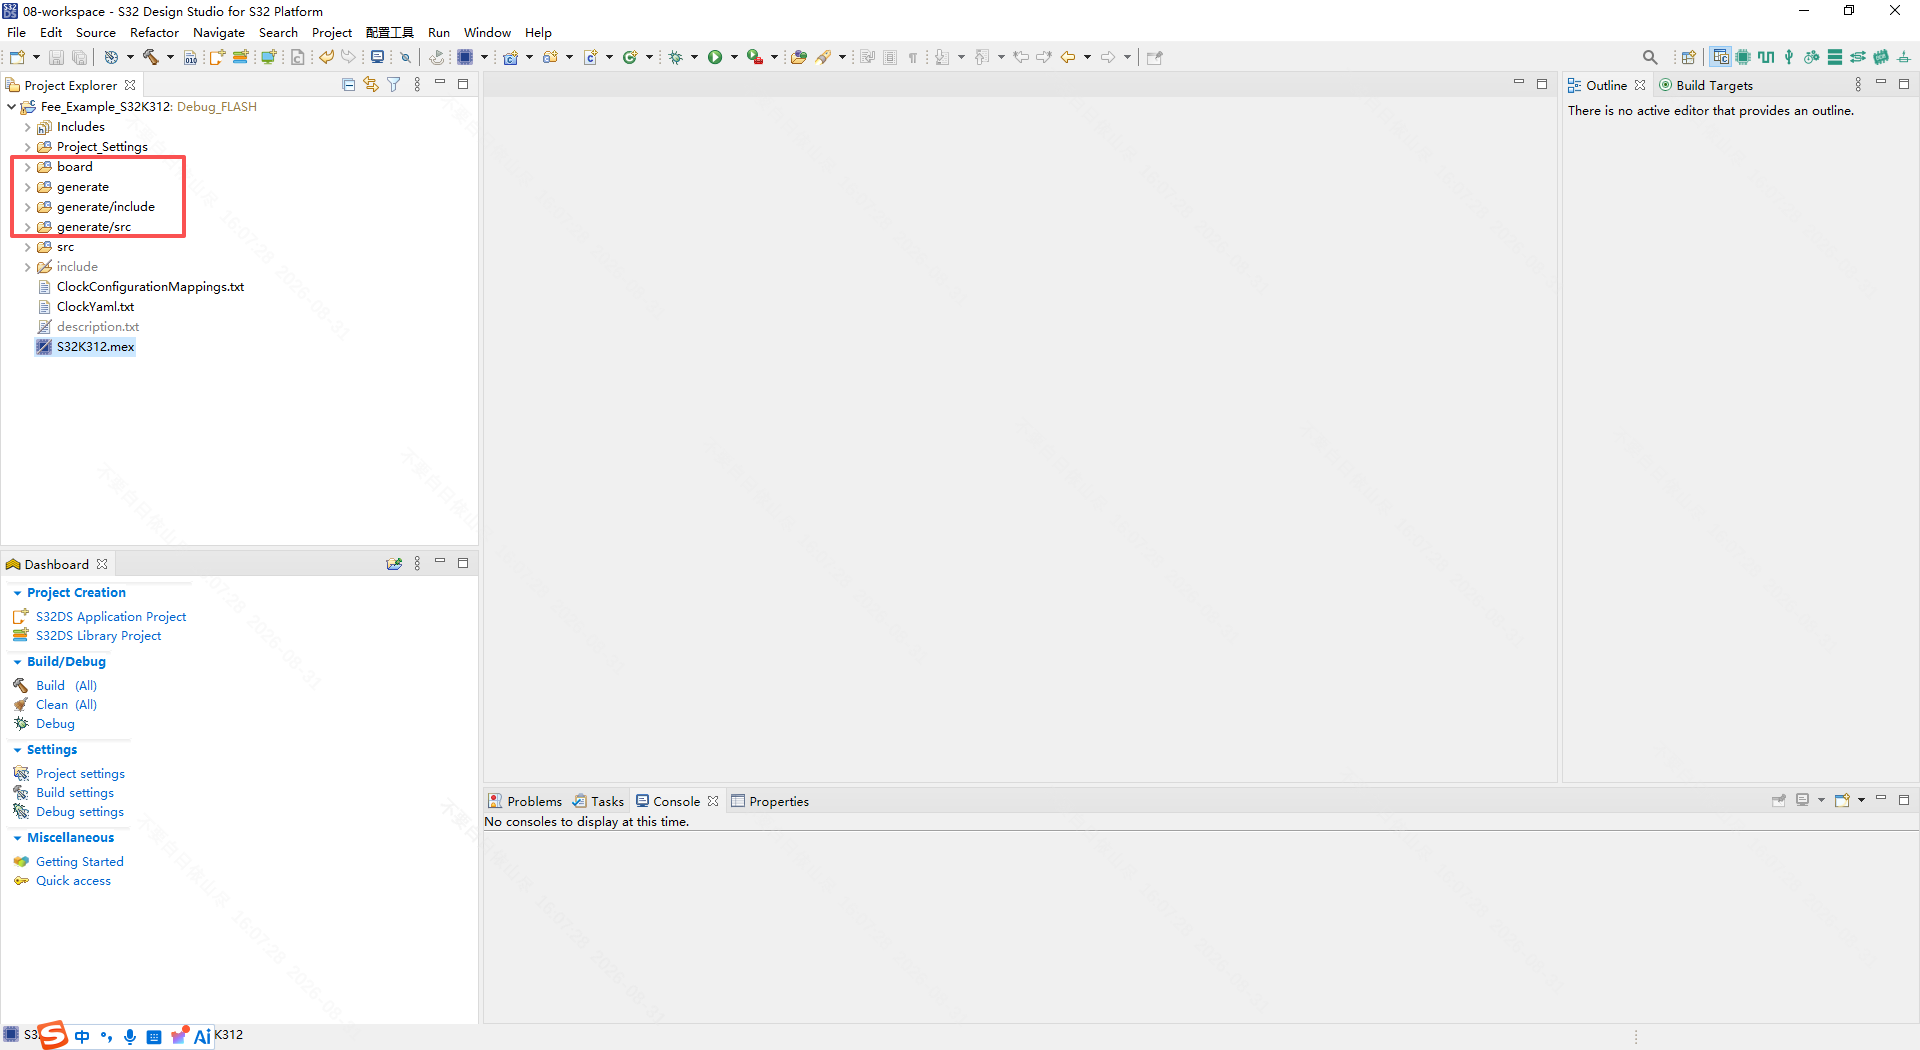Open the Debug settings link
This screenshot has width=1920, height=1050.
[x=80, y=812]
